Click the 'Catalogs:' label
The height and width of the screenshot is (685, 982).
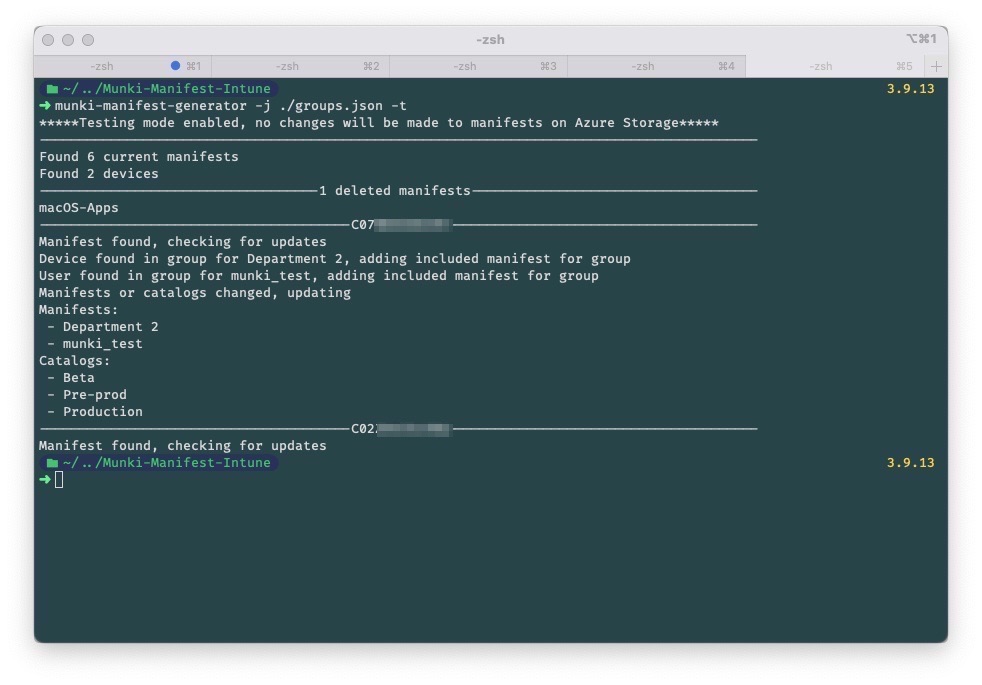(x=75, y=361)
